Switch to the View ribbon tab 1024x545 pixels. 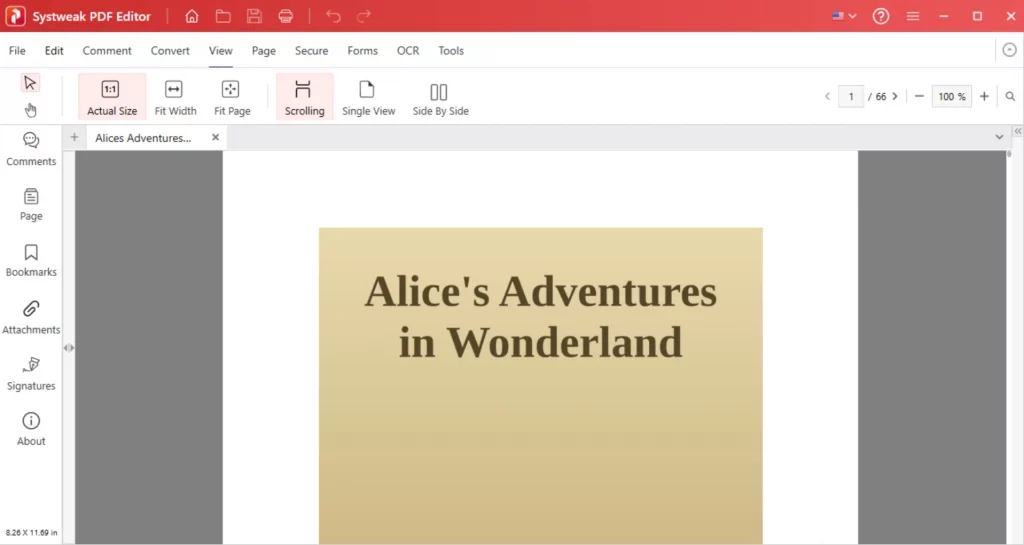click(221, 50)
